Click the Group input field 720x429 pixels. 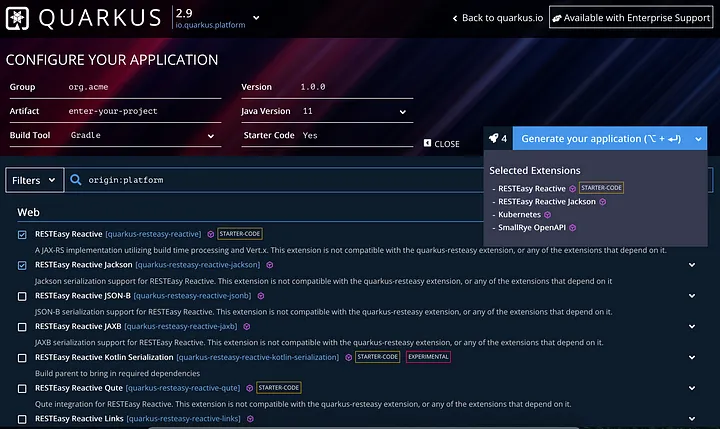tap(144, 87)
